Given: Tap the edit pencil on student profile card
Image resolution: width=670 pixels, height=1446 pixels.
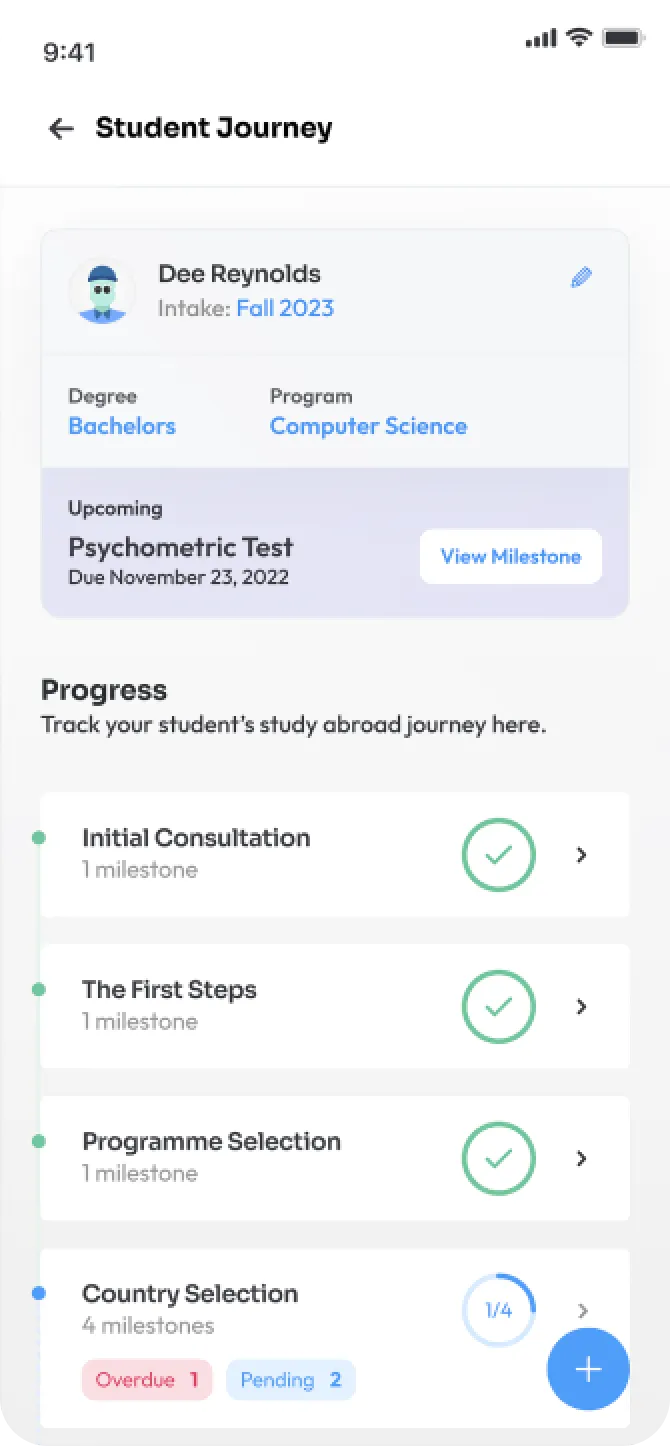Looking at the screenshot, I should (x=581, y=277).
